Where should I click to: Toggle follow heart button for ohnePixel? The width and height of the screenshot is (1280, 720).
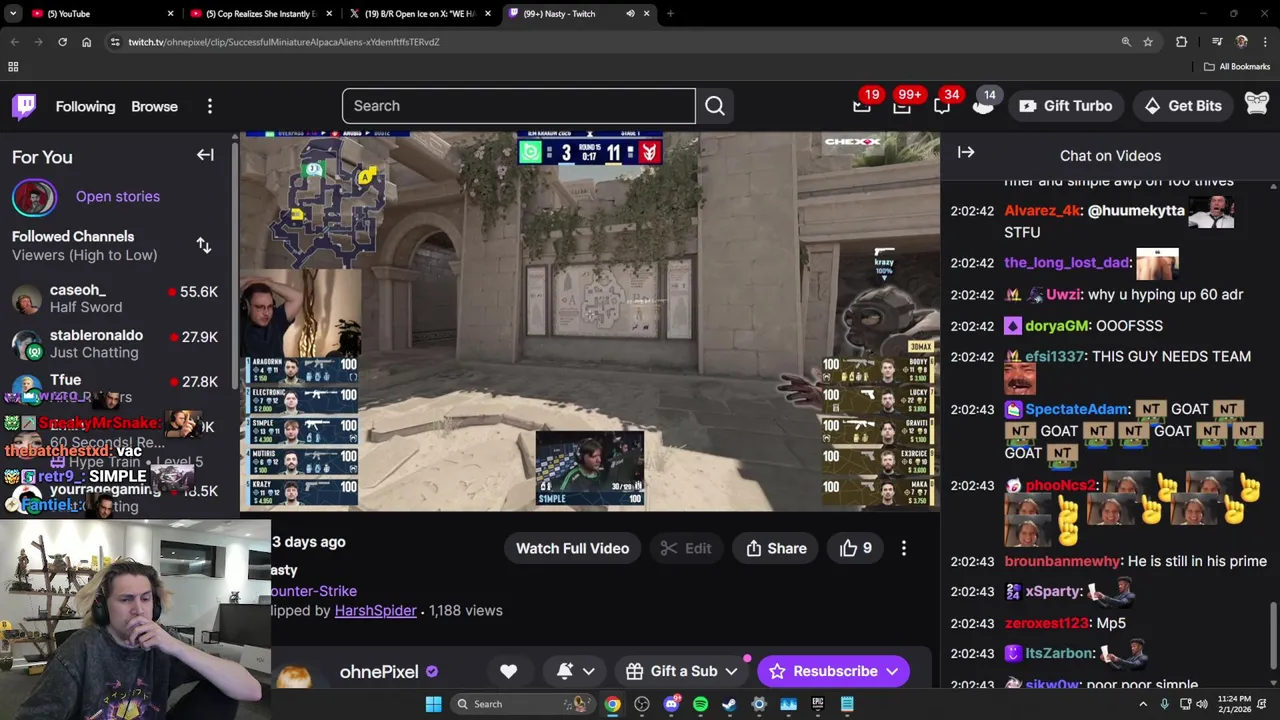pyautogui.click(x=508, y=671)
